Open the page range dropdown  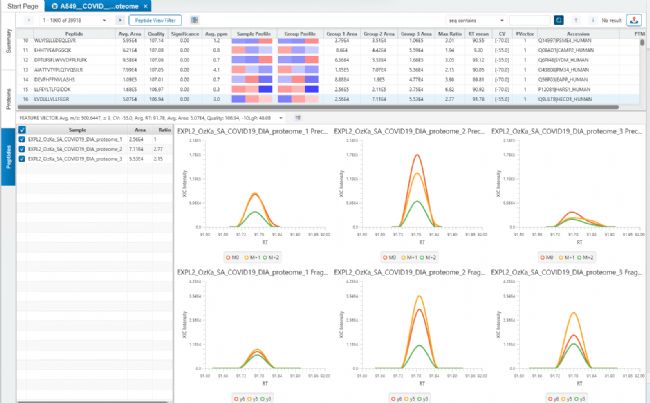pos(75,20)
